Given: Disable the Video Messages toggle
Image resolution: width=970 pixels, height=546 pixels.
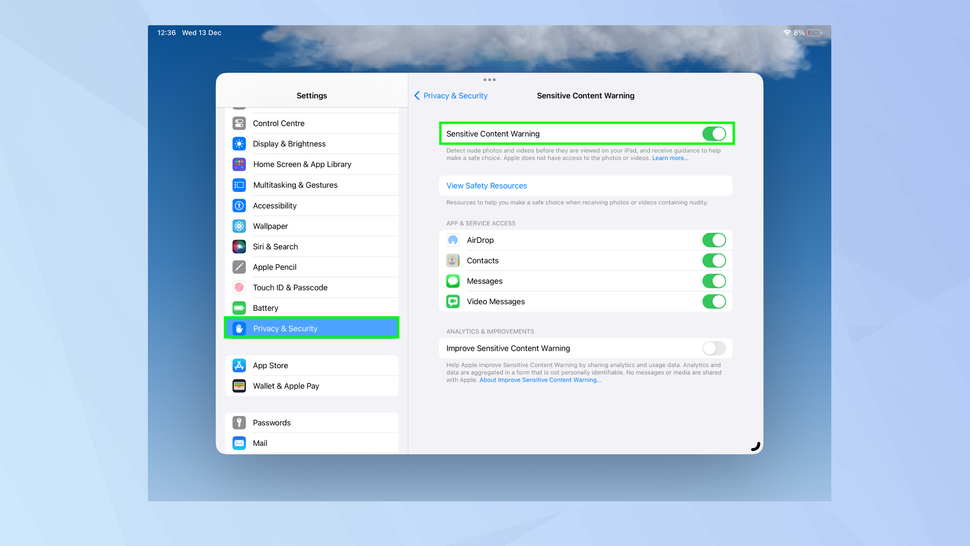Looking at the screenshot, I should coord(714,301).
